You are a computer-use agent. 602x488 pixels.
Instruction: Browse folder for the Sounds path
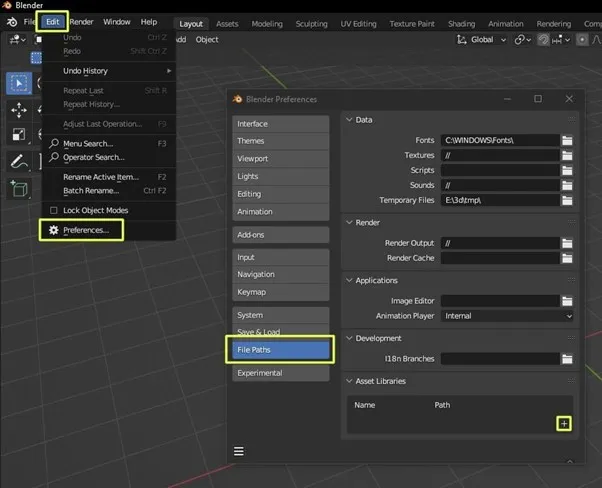[567, 185]
